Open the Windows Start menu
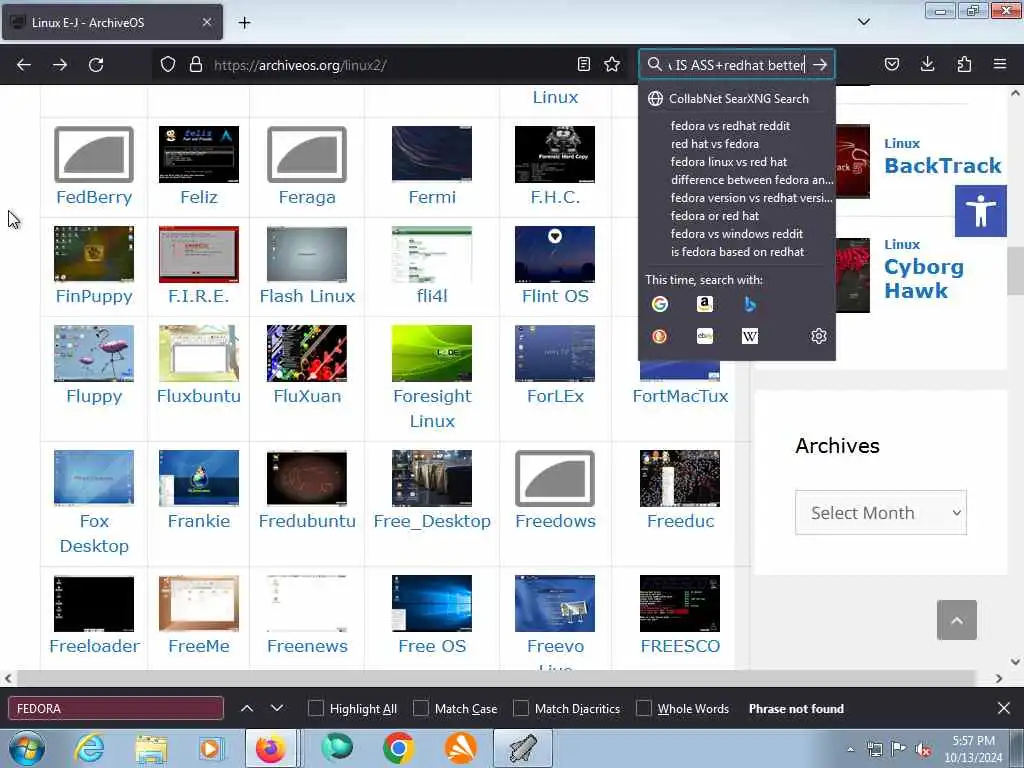Screen dimensions: 1024x768 [x=27, y=748]
